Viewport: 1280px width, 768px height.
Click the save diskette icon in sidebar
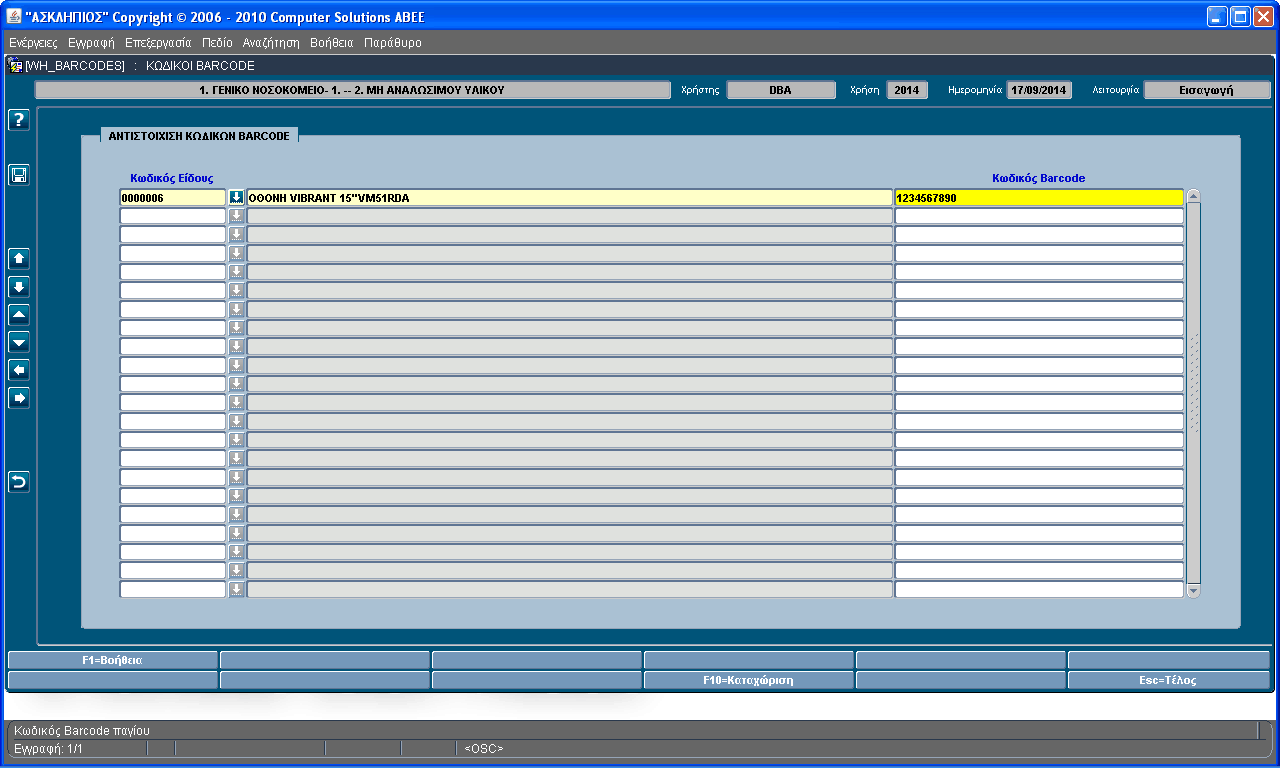[19, 176]
